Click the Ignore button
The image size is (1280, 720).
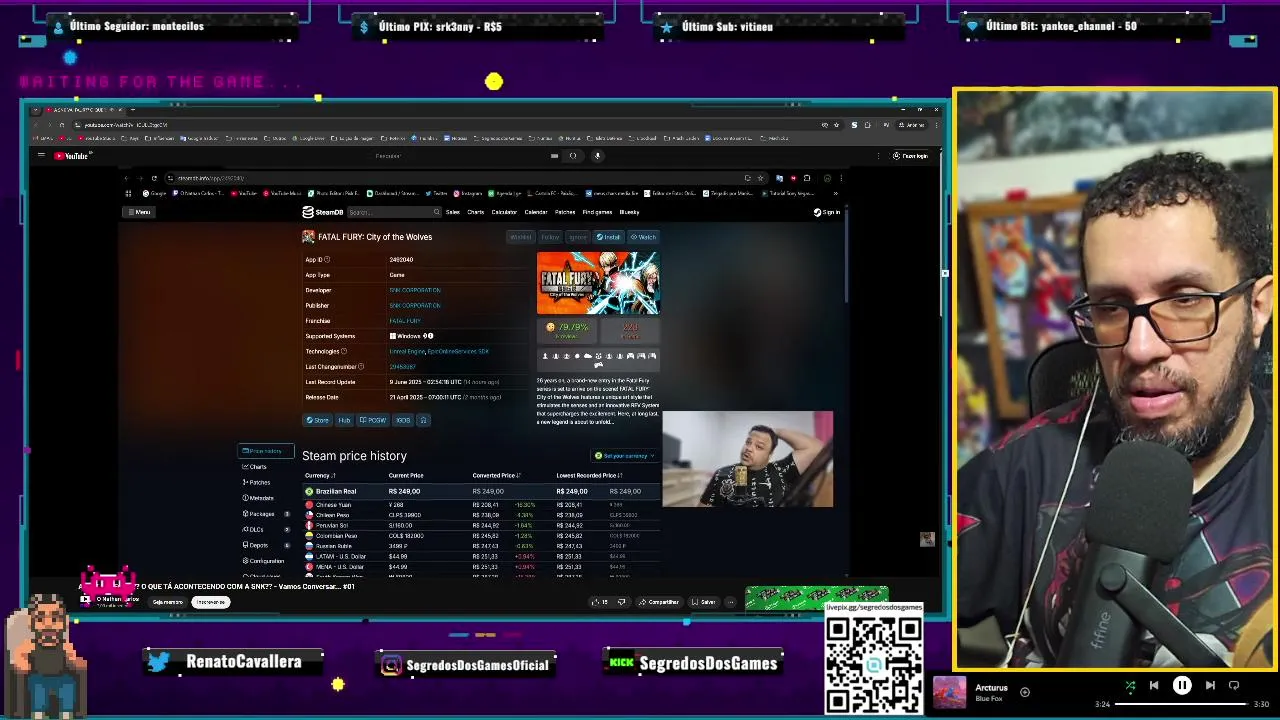[x=578, y=237]
